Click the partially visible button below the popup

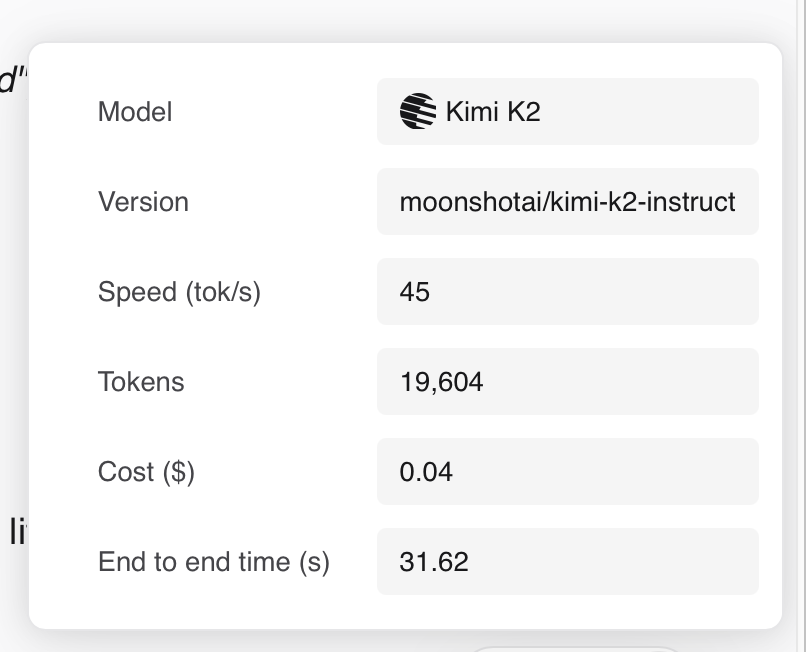coord(575,647)
